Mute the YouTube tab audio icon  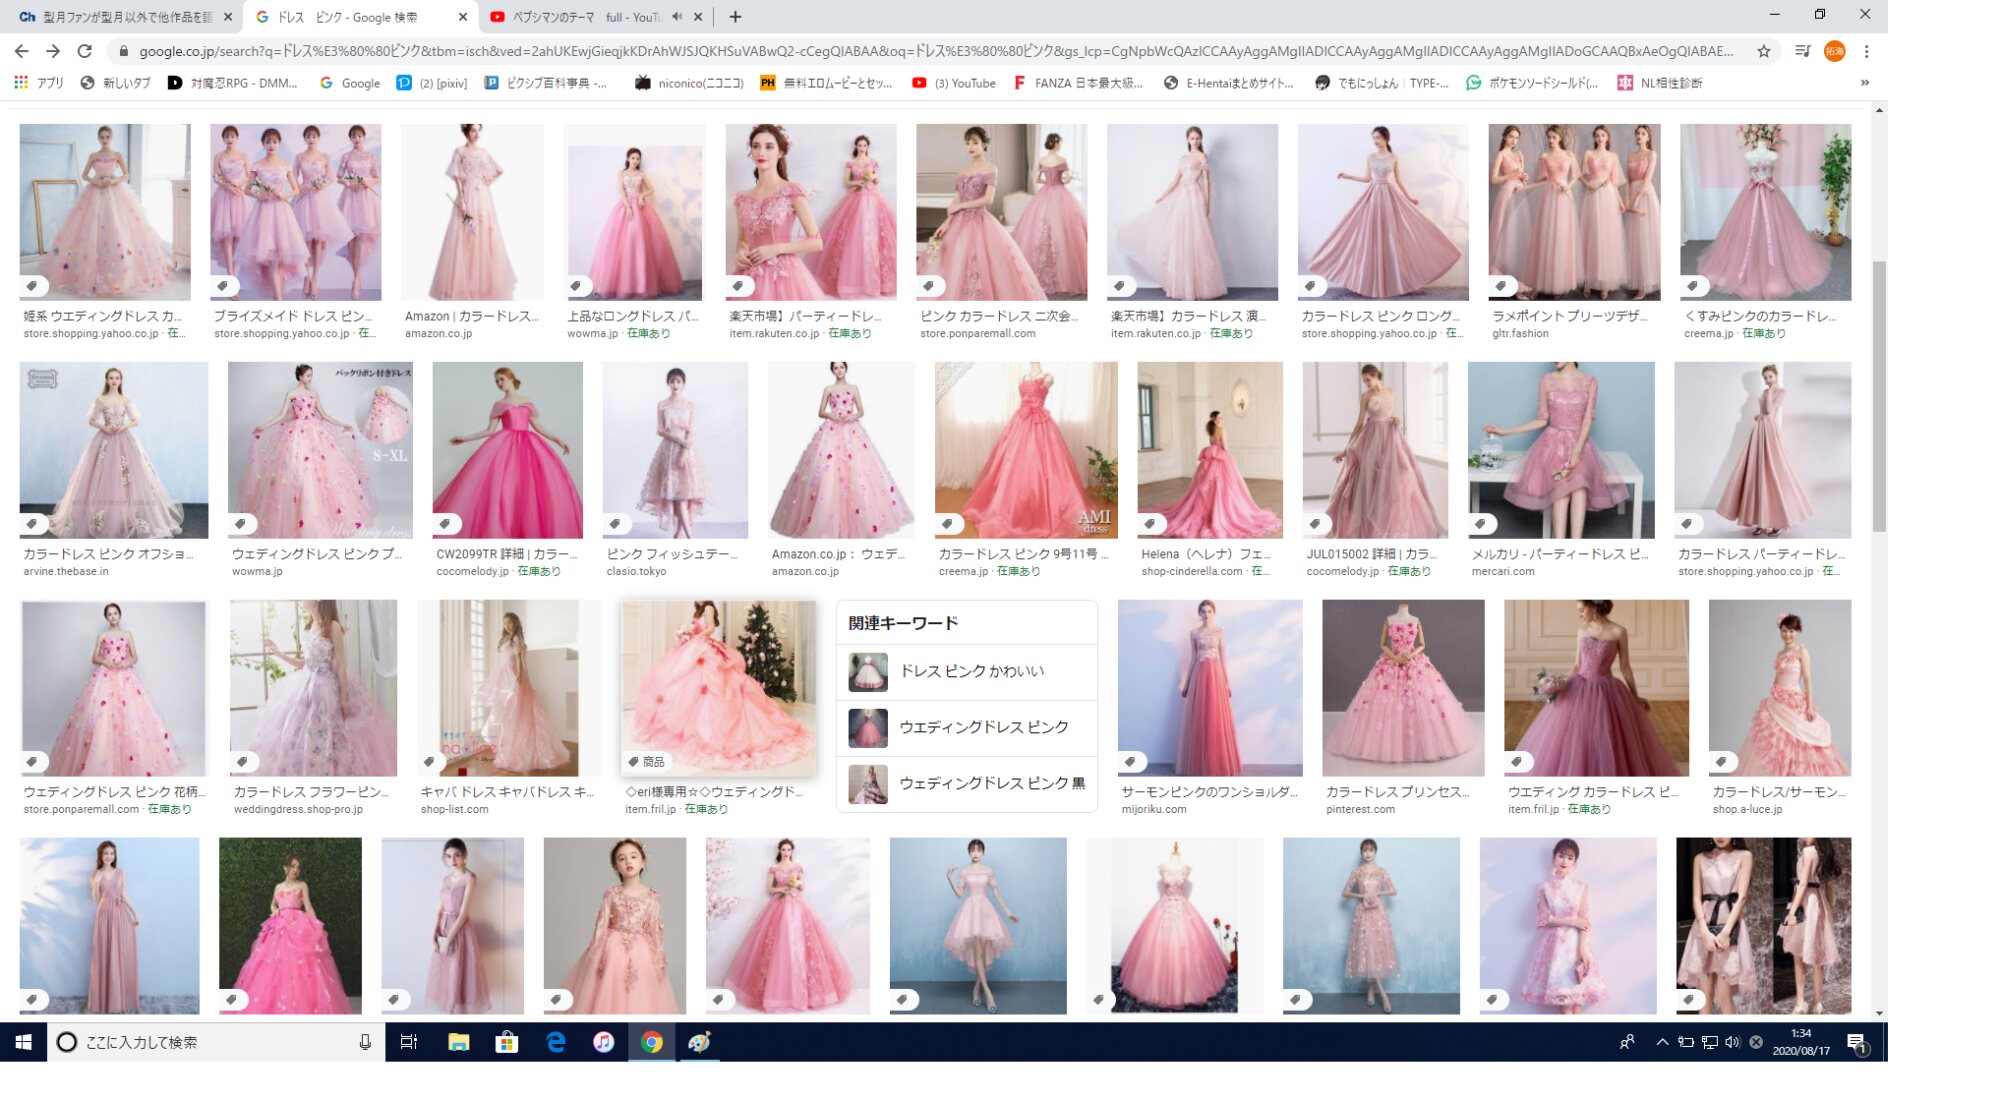point(677,17)
